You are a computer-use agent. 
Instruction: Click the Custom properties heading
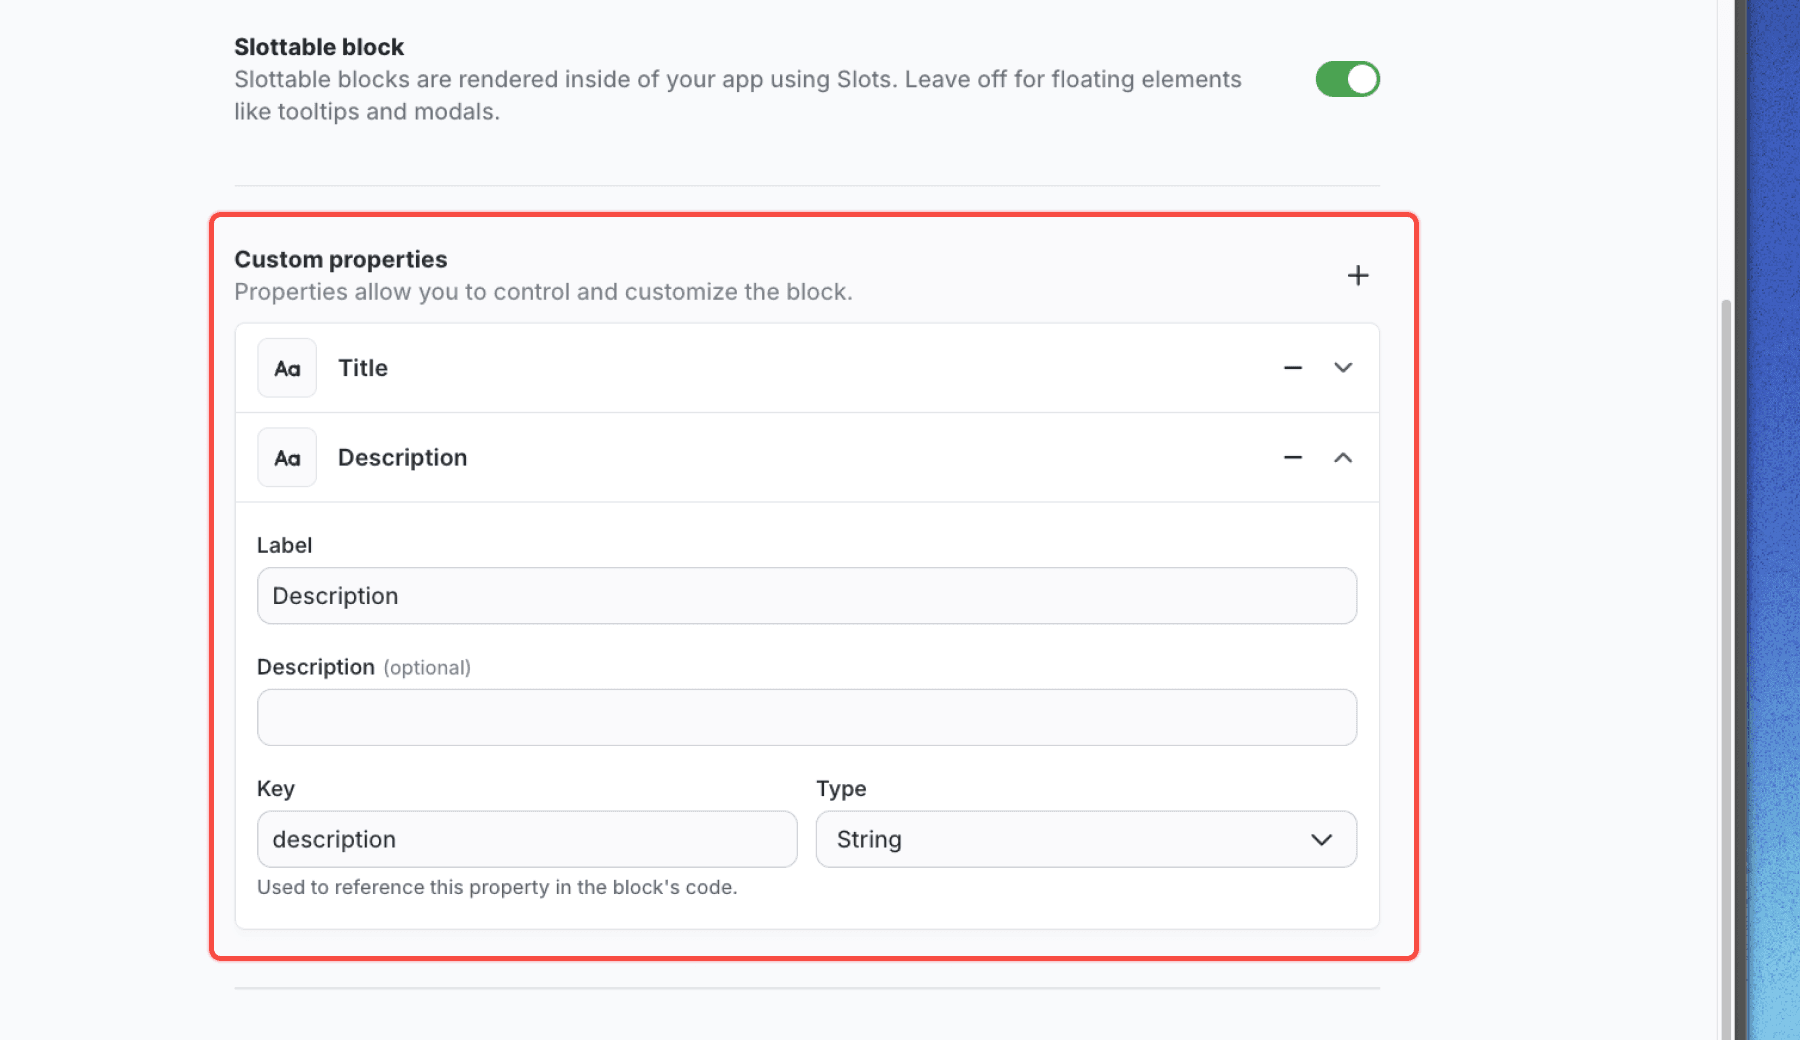(x=340, y=259)
